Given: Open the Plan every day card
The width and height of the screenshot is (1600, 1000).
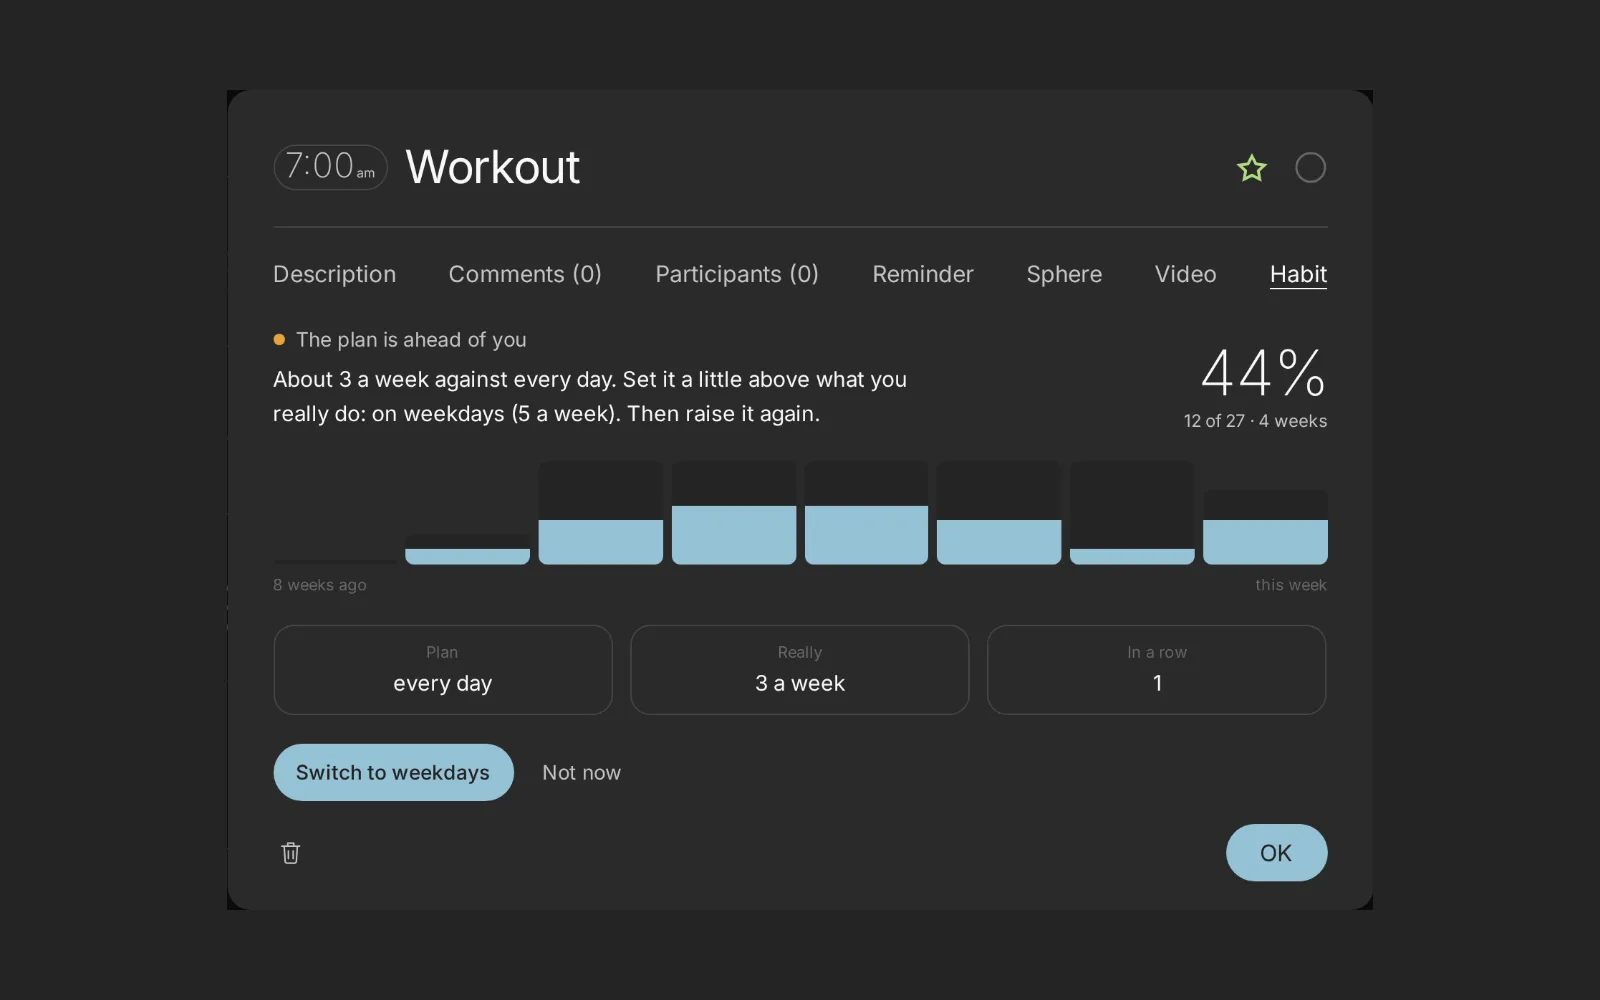Looking at the screenshot, I should 442,670.
